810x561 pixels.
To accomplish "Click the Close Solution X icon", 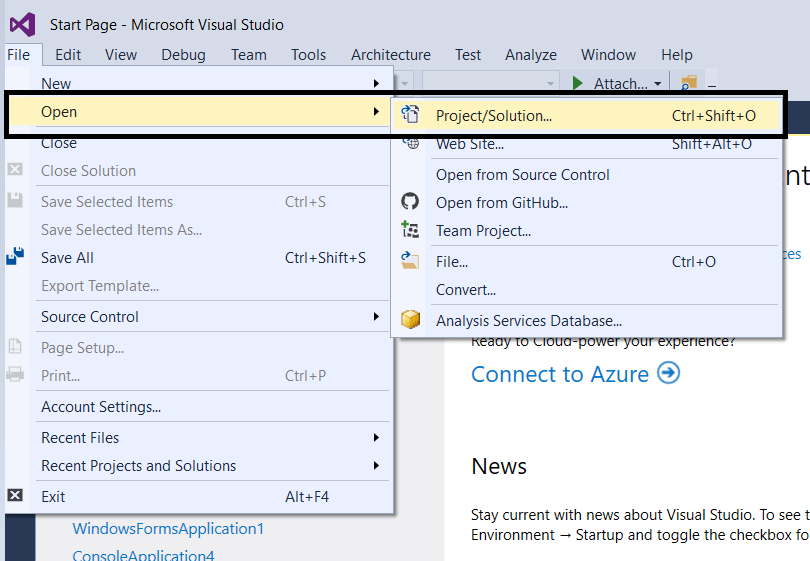I will [15, 169].
